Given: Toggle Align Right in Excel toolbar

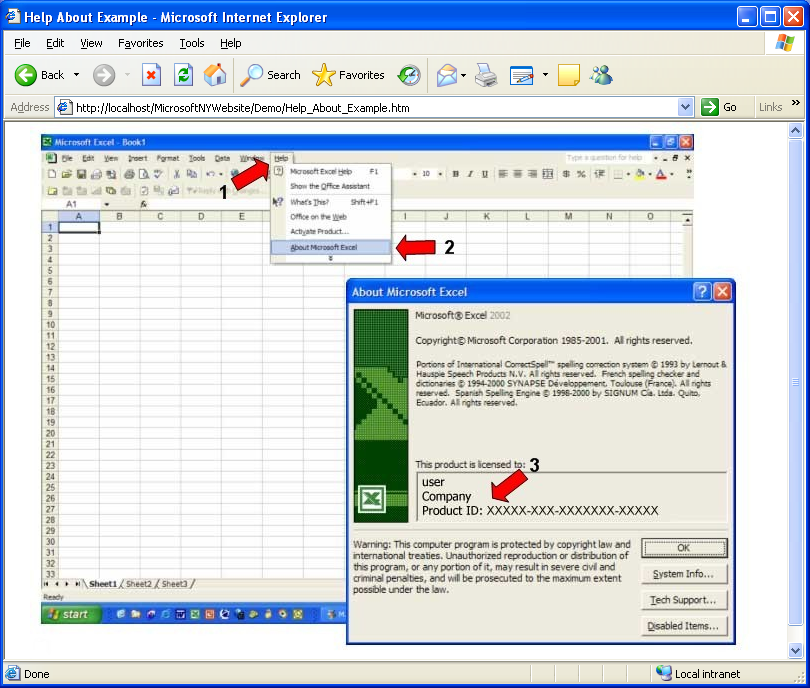Looking at the screenshot, I should 532,174.
